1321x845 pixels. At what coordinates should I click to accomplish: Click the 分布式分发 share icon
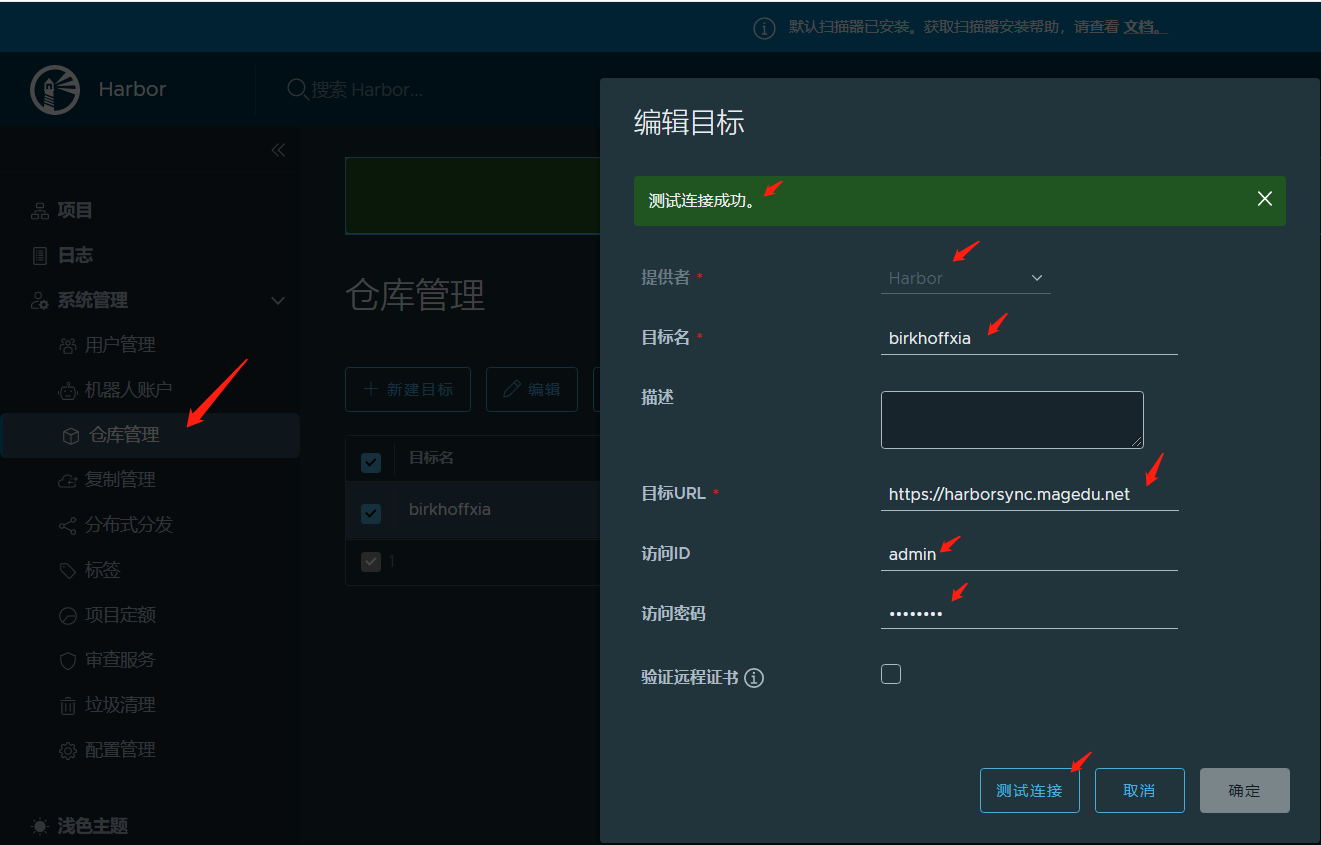68,526
